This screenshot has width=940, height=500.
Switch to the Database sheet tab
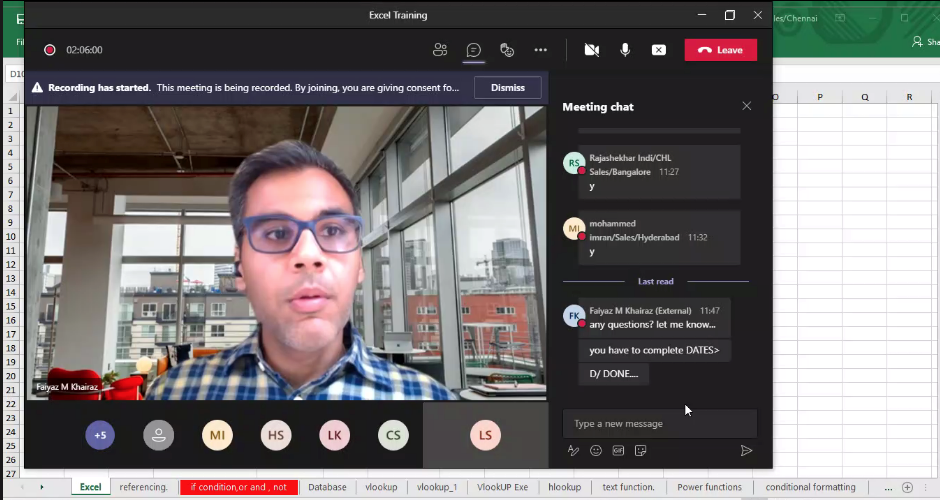(327, 488)
